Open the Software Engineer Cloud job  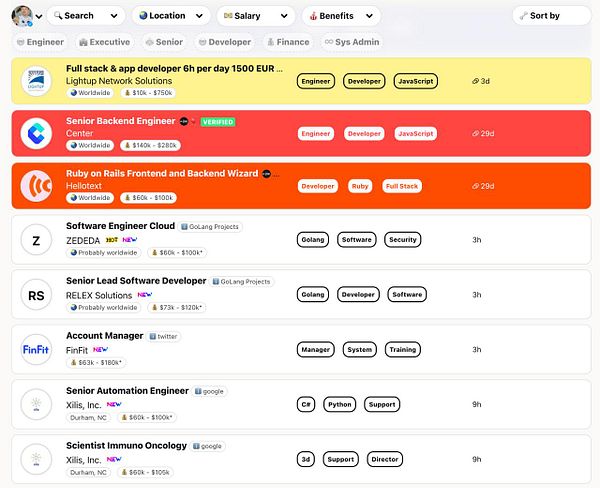pos(121,226)
